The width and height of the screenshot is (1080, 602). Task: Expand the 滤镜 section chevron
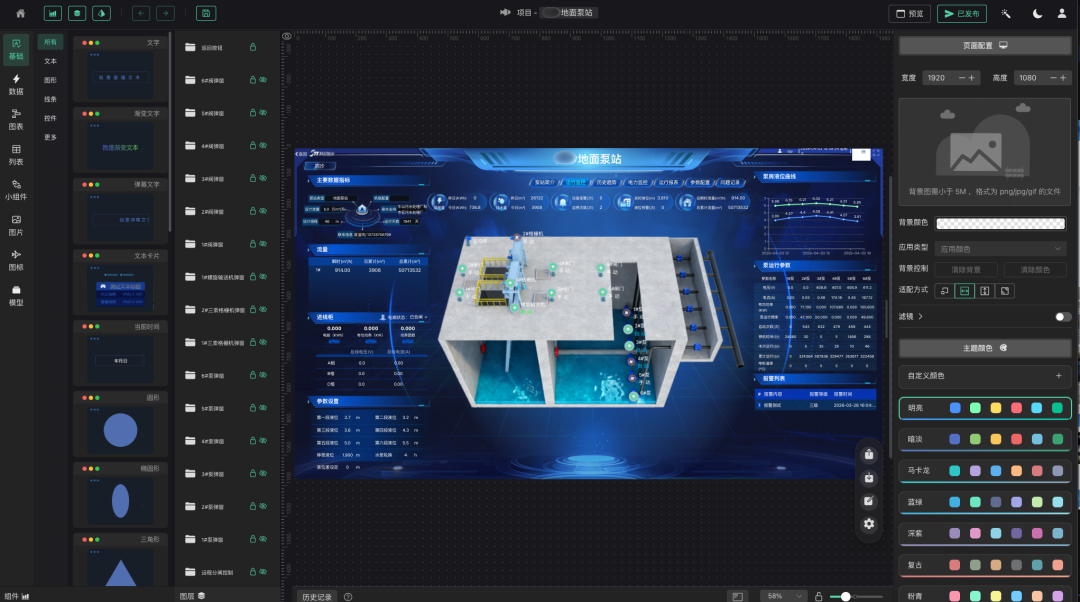[920, 317]
